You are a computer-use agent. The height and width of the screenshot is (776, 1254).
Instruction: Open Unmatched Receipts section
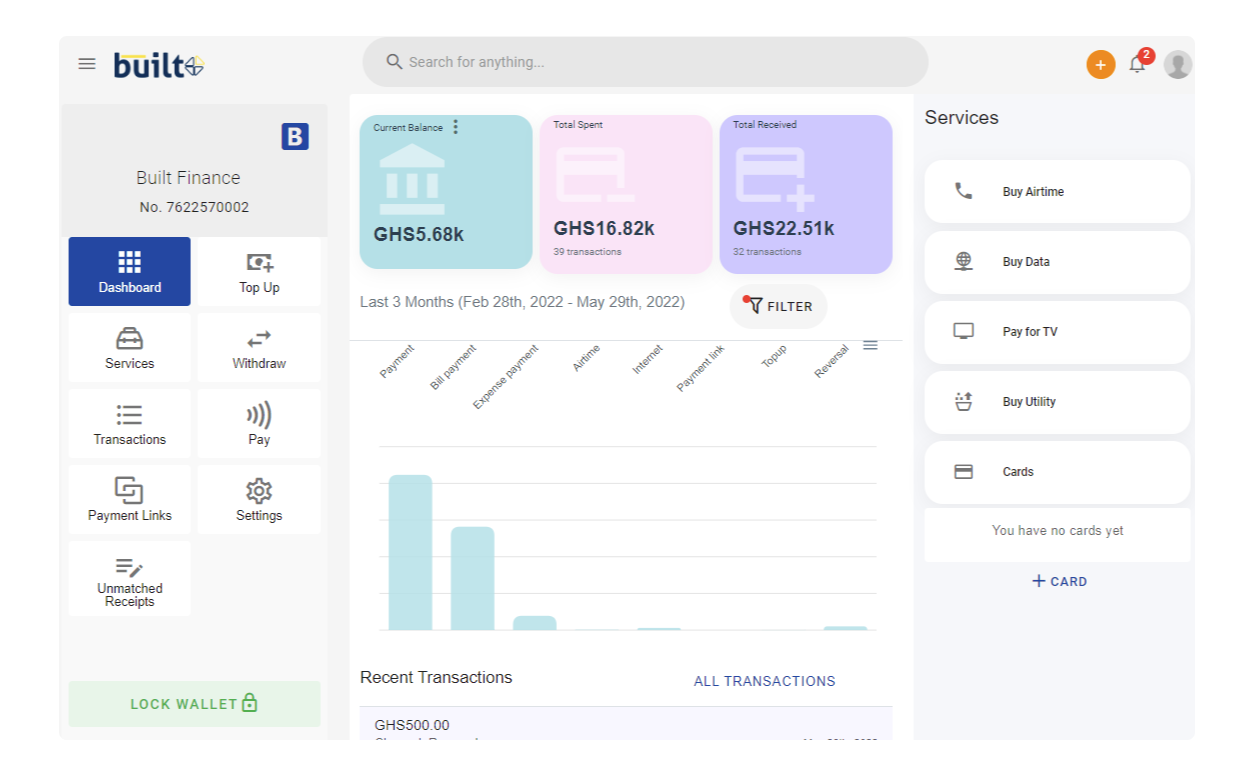coord(129,580)
